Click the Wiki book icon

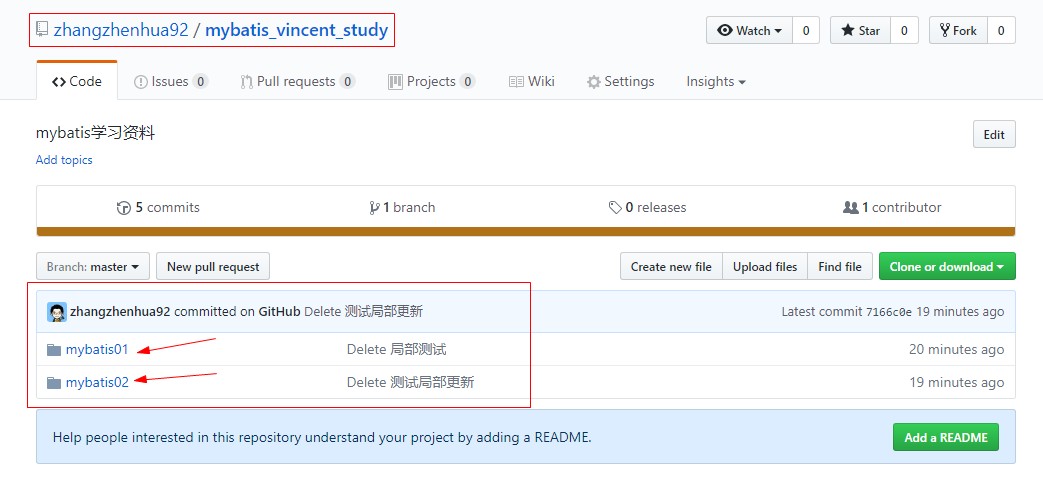[x=516, y=81]
